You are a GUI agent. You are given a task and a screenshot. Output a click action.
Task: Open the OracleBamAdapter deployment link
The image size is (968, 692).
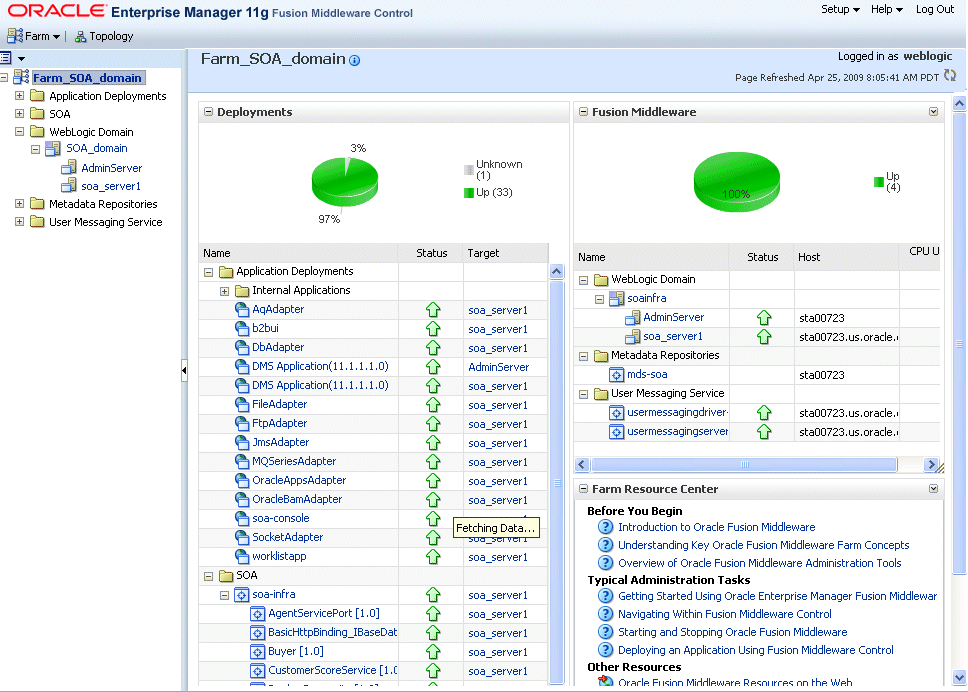pyautogui.click(x=297, y=499)
